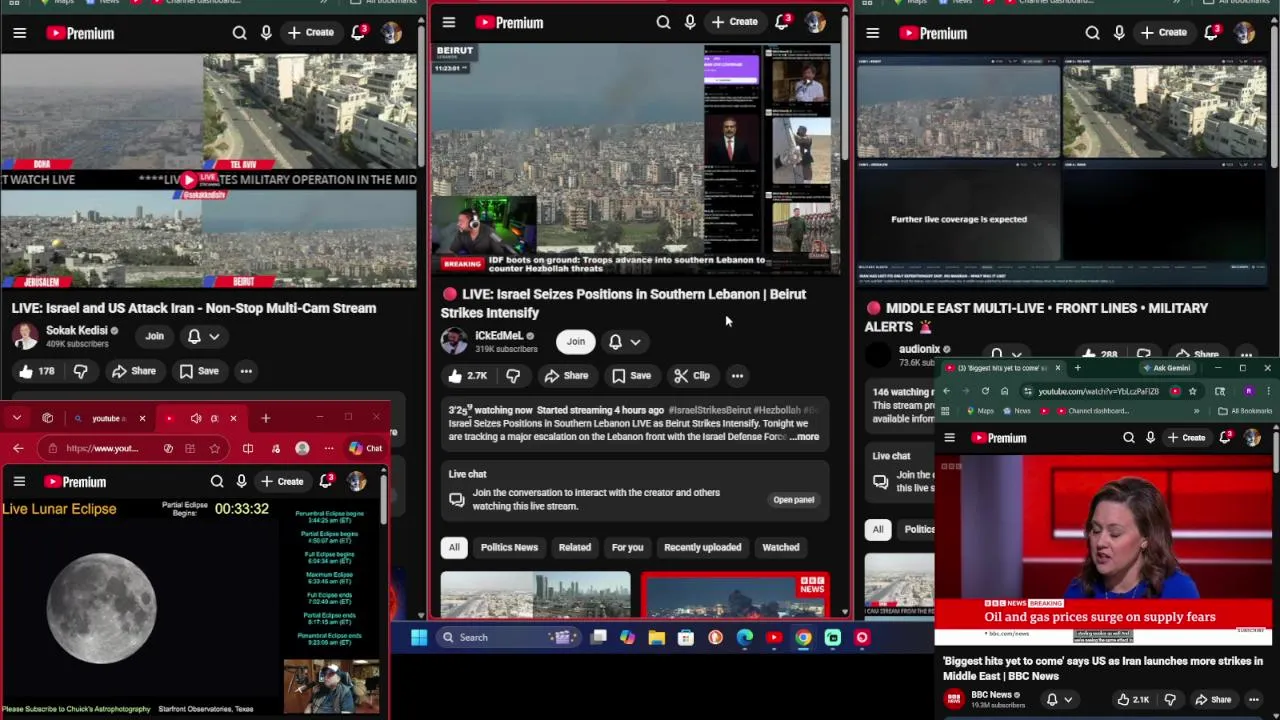Open hamburger guide menu in center YouTube window
The width and height of the screenshot is (1280, 720).
click(x=449, y=22)
